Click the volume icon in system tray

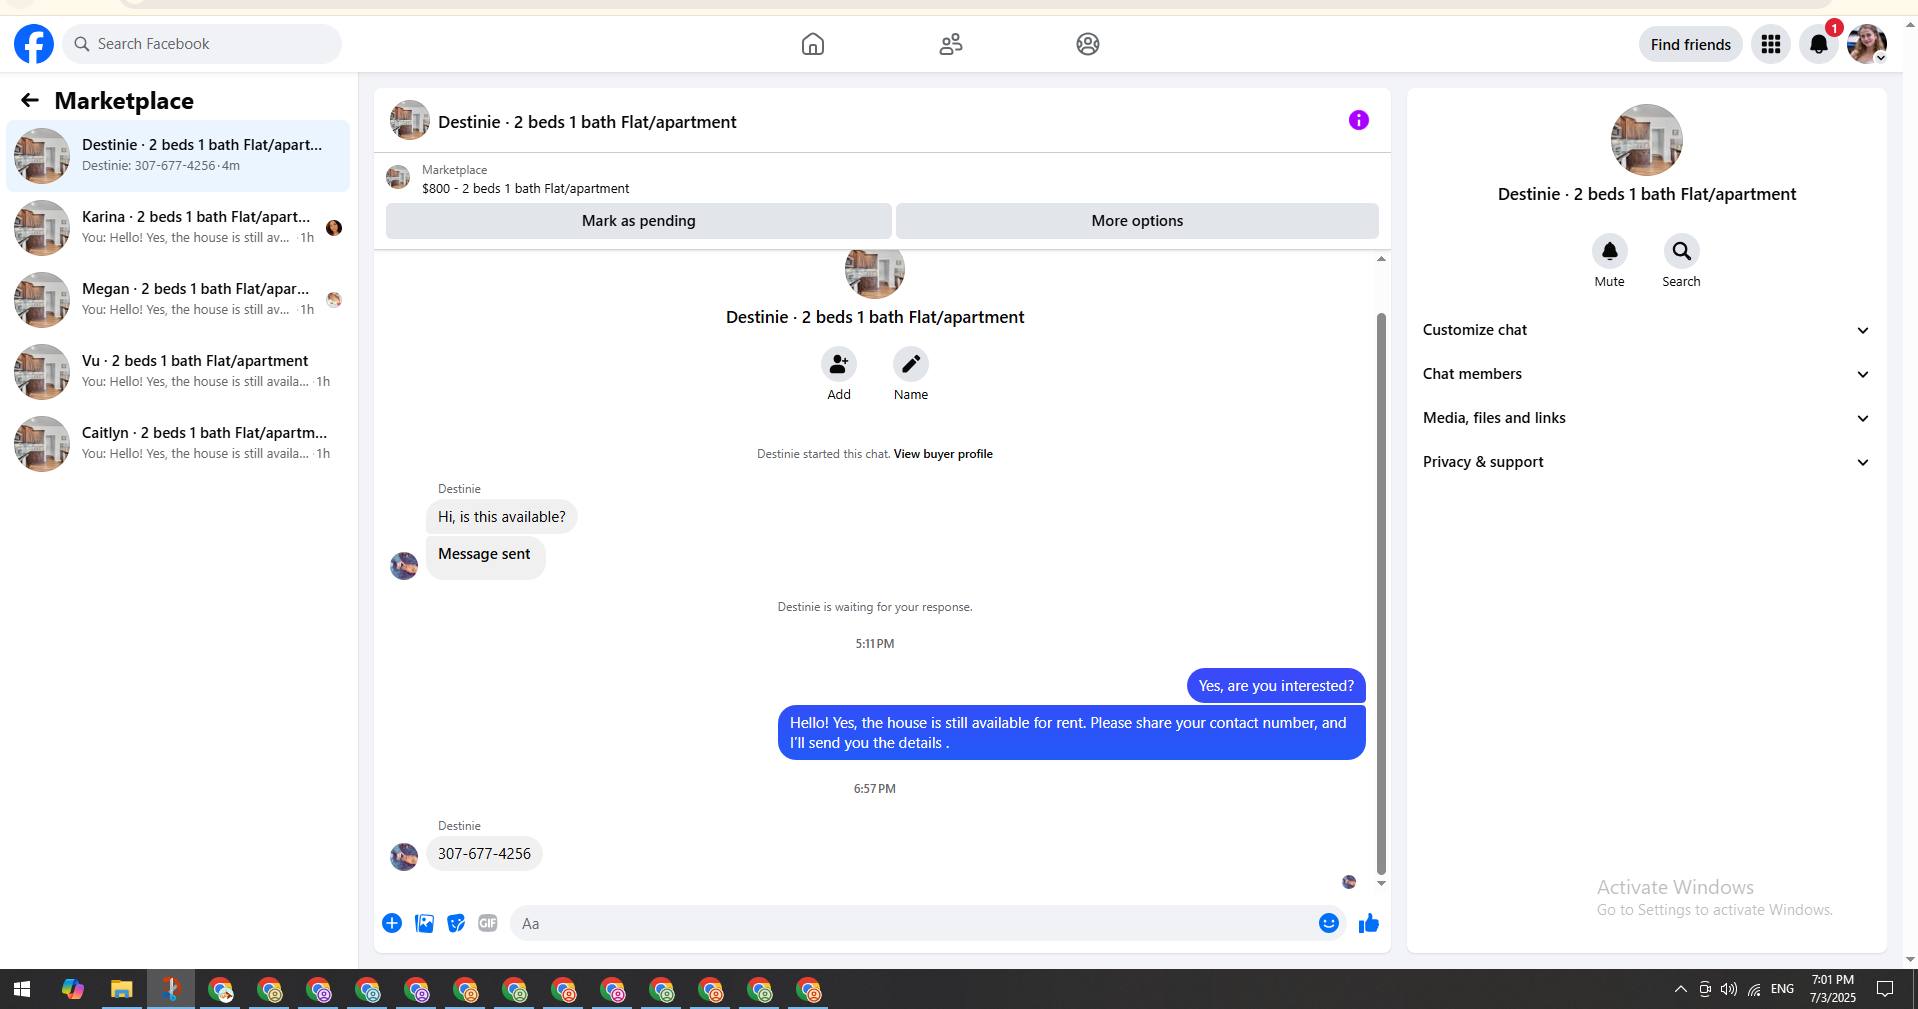point(1729,989)
